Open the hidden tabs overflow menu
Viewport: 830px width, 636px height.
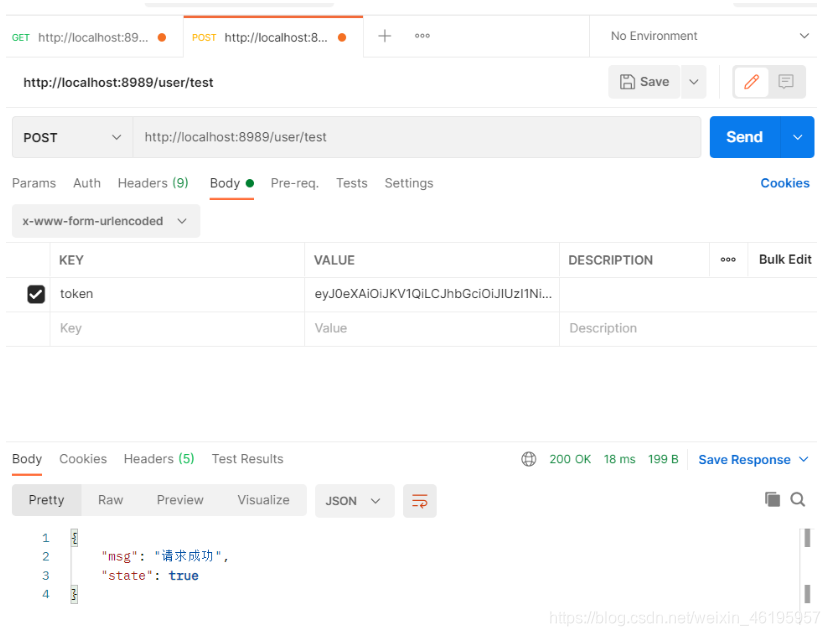point(421,36)
